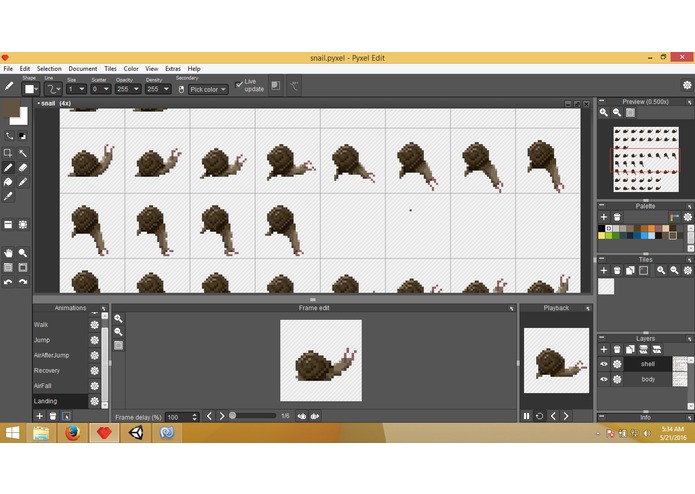Select the rectangular selection tool
The image size is (695, 494).
pos(8,153)
